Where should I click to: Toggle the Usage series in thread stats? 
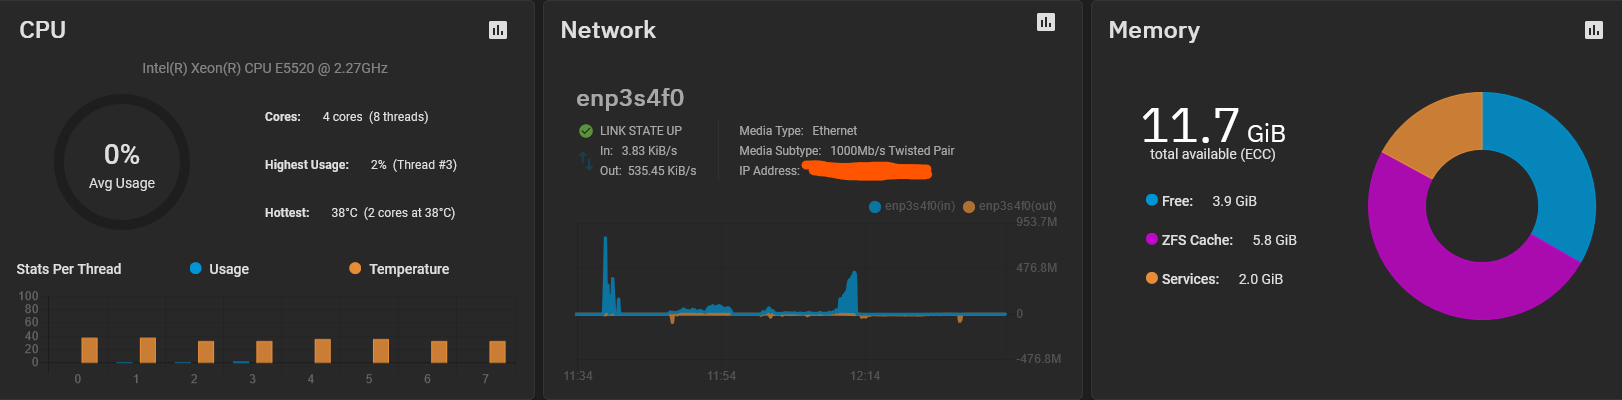(219, 269)
